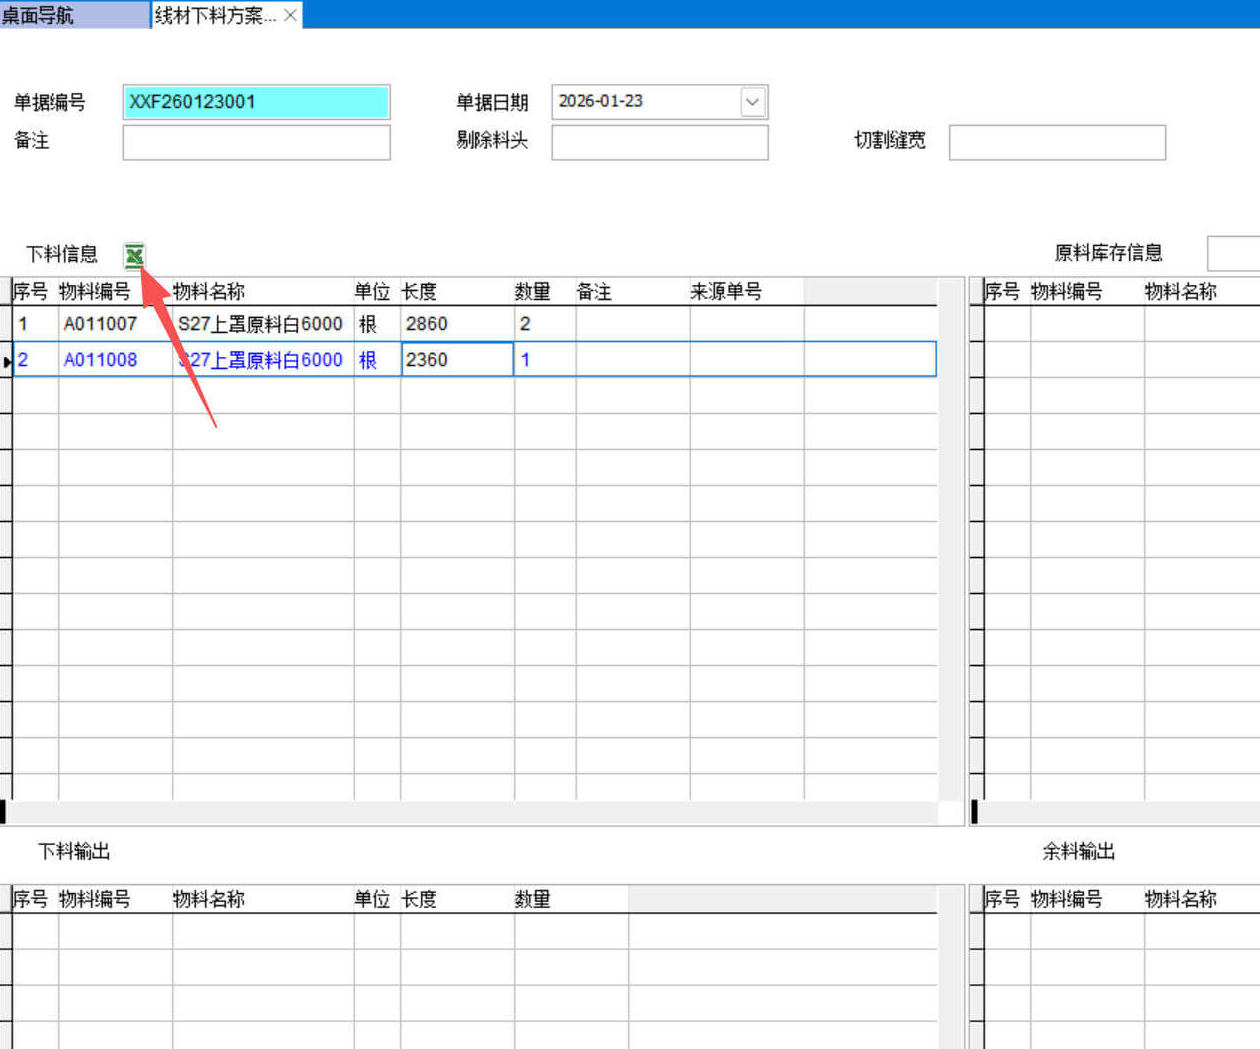The width and height of the screenshot is (1260, 1049).
Task: Click the 下料信息 grid horizontal scrollbar
Action: click(470, 812)
